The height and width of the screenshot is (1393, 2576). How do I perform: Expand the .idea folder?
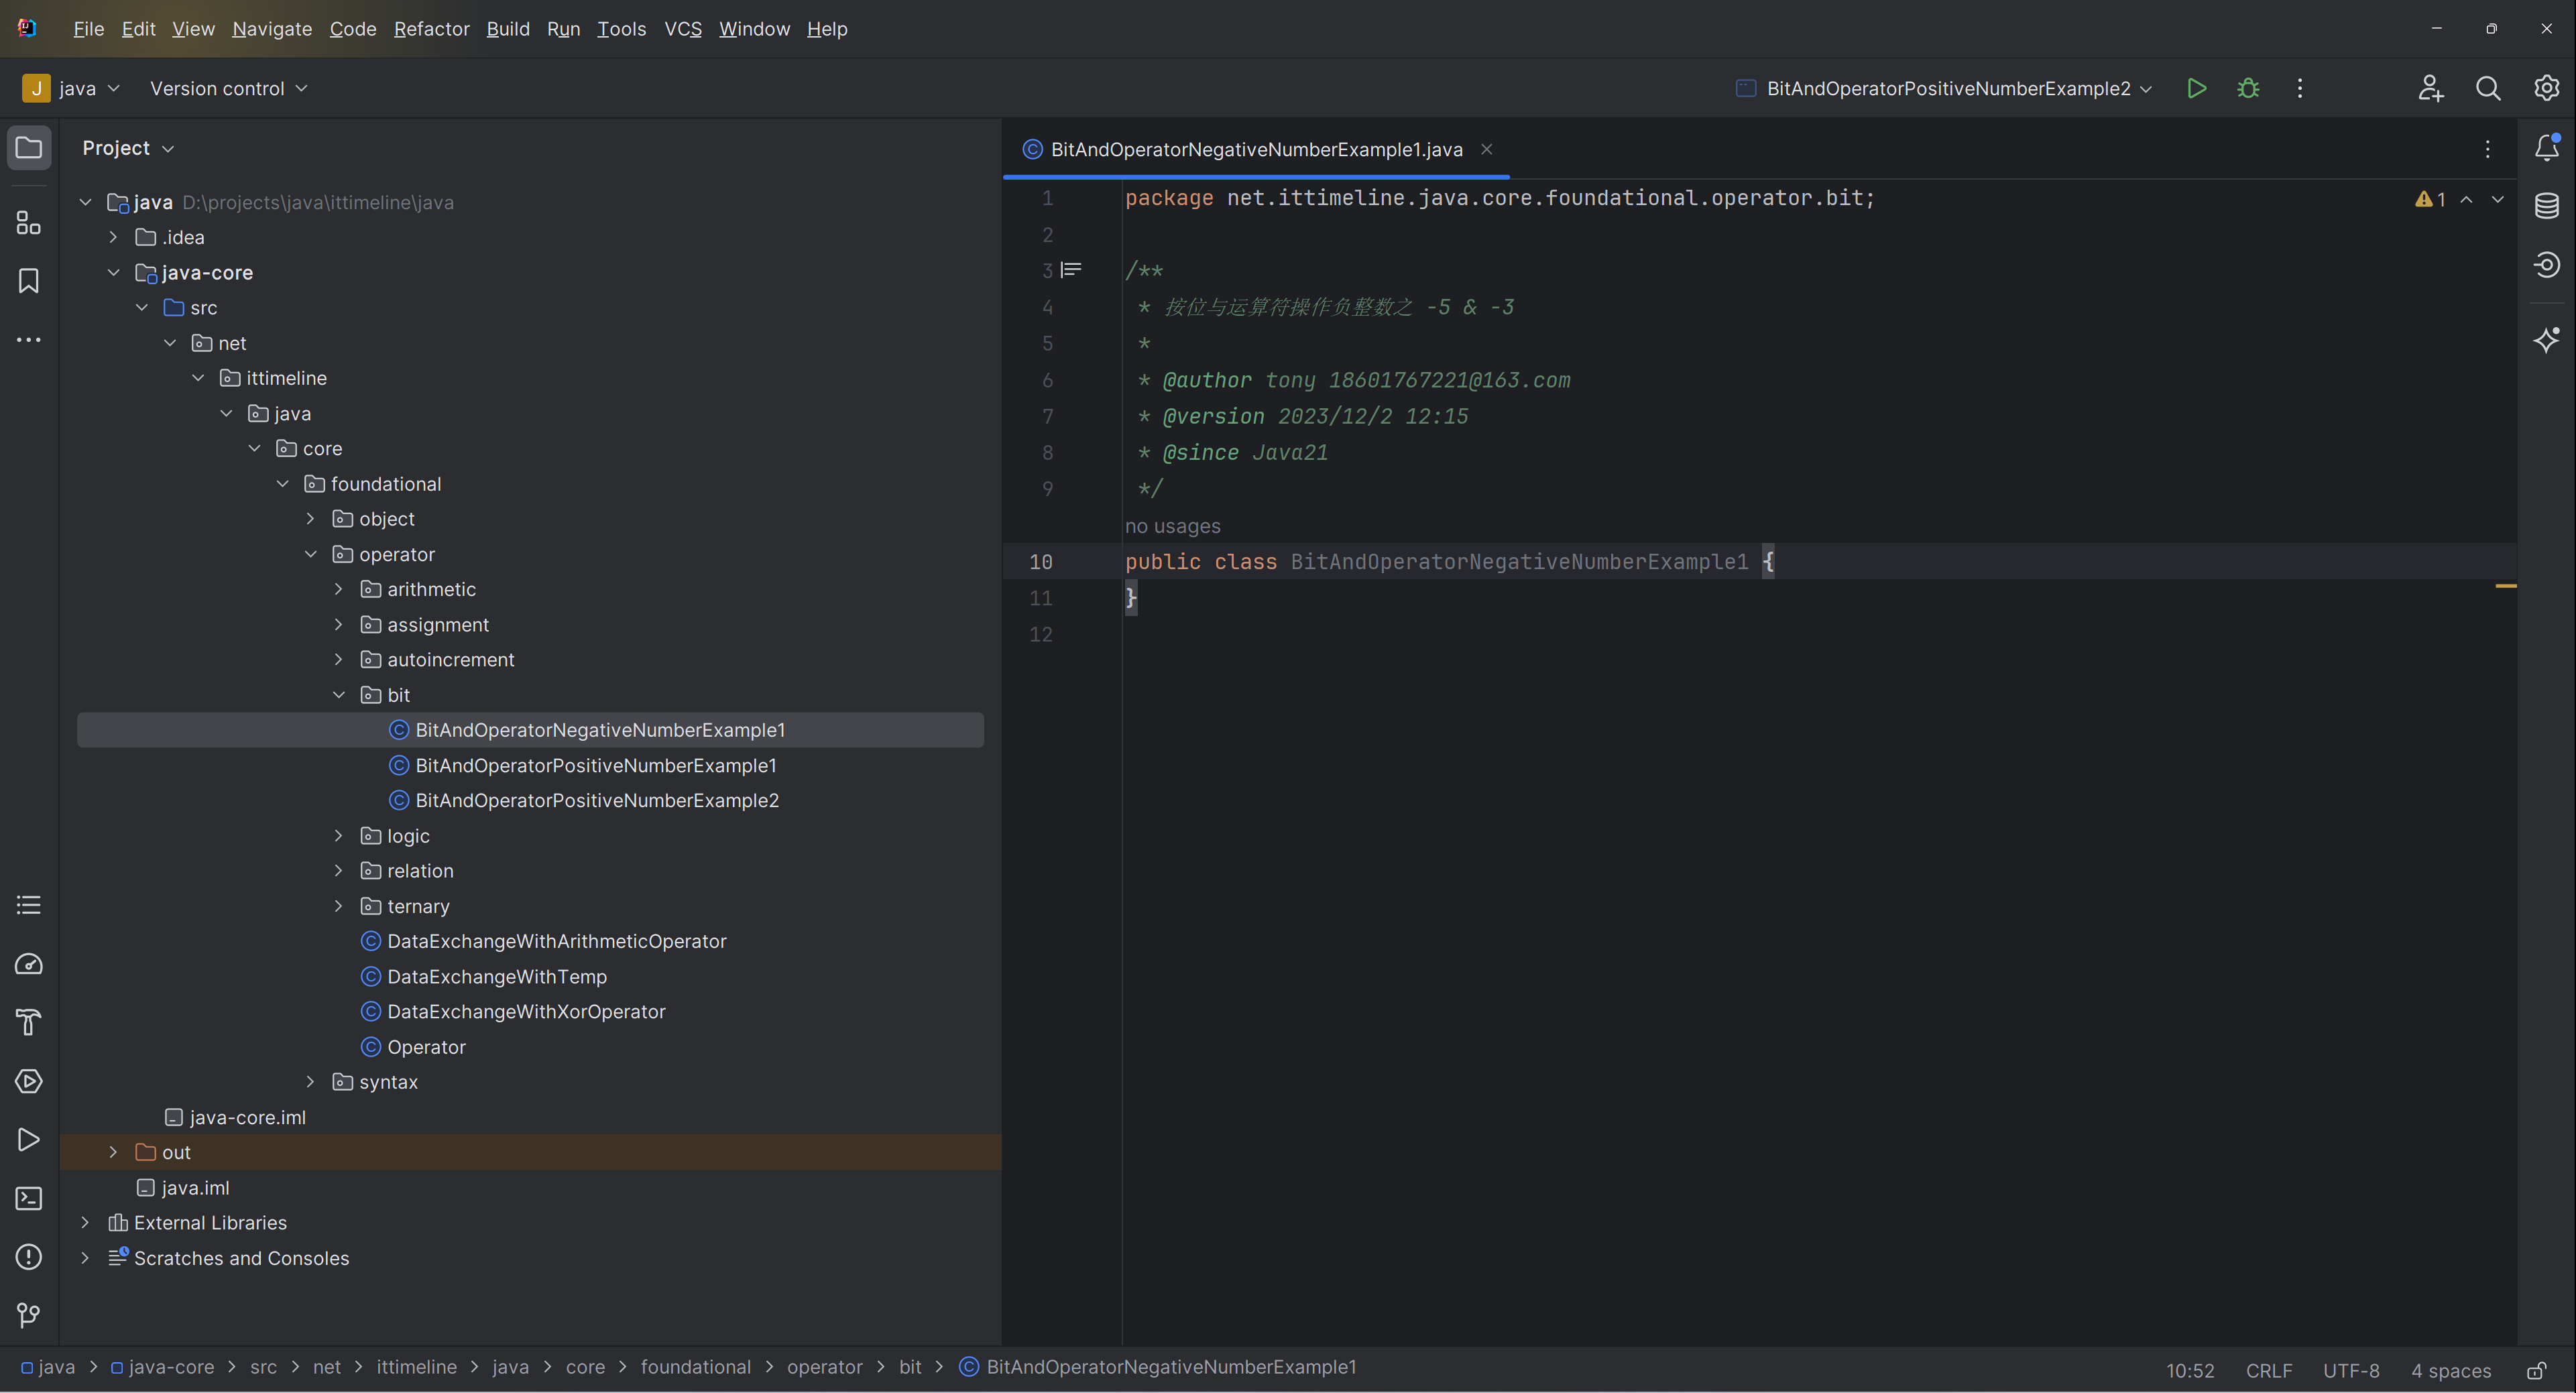click(113, 237)
